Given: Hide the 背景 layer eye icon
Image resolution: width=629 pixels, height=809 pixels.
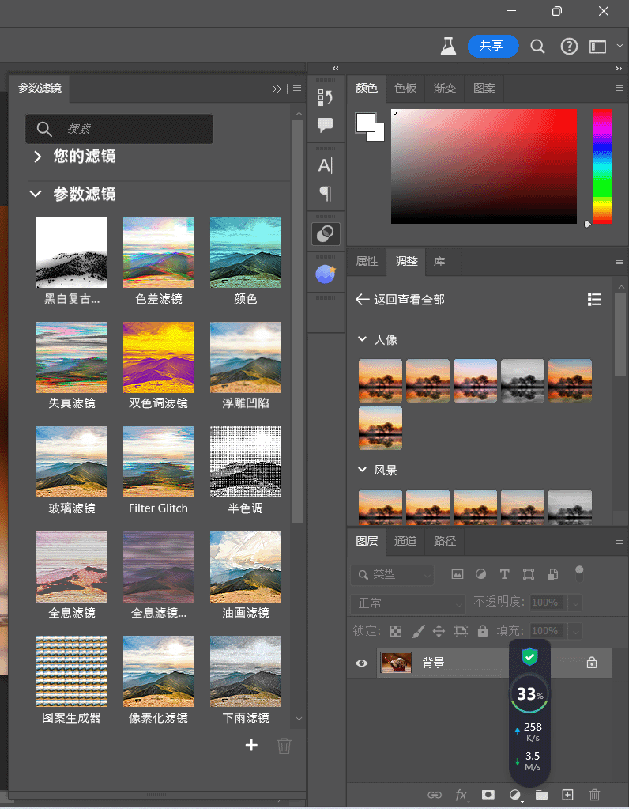Looking at the screenshot, I should (x=361, y=663).
